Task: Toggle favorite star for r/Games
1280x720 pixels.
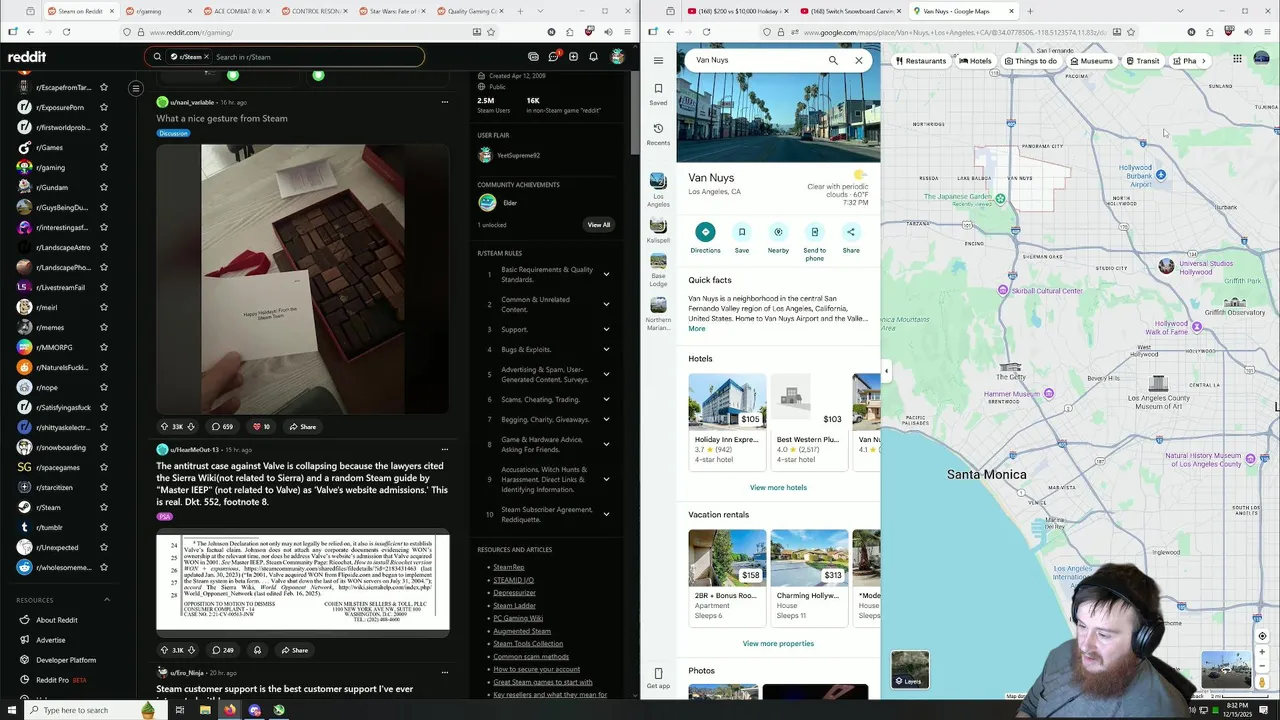Action: (x=104, y=147)
